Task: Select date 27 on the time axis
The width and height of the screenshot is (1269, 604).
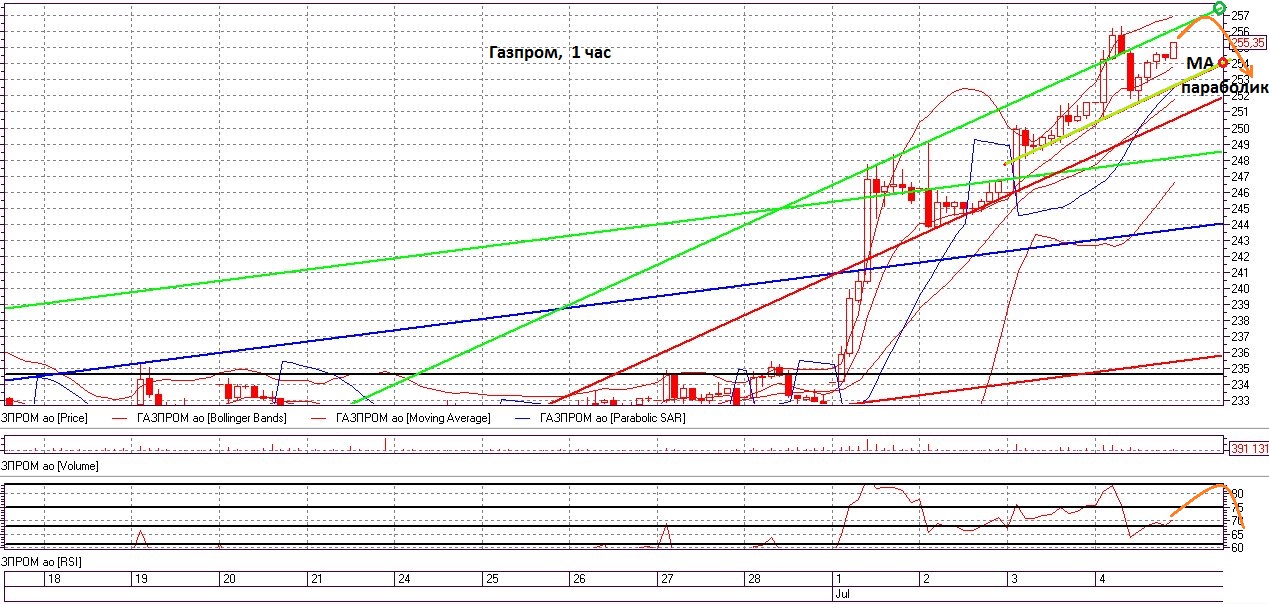Action: coord(666,578)
